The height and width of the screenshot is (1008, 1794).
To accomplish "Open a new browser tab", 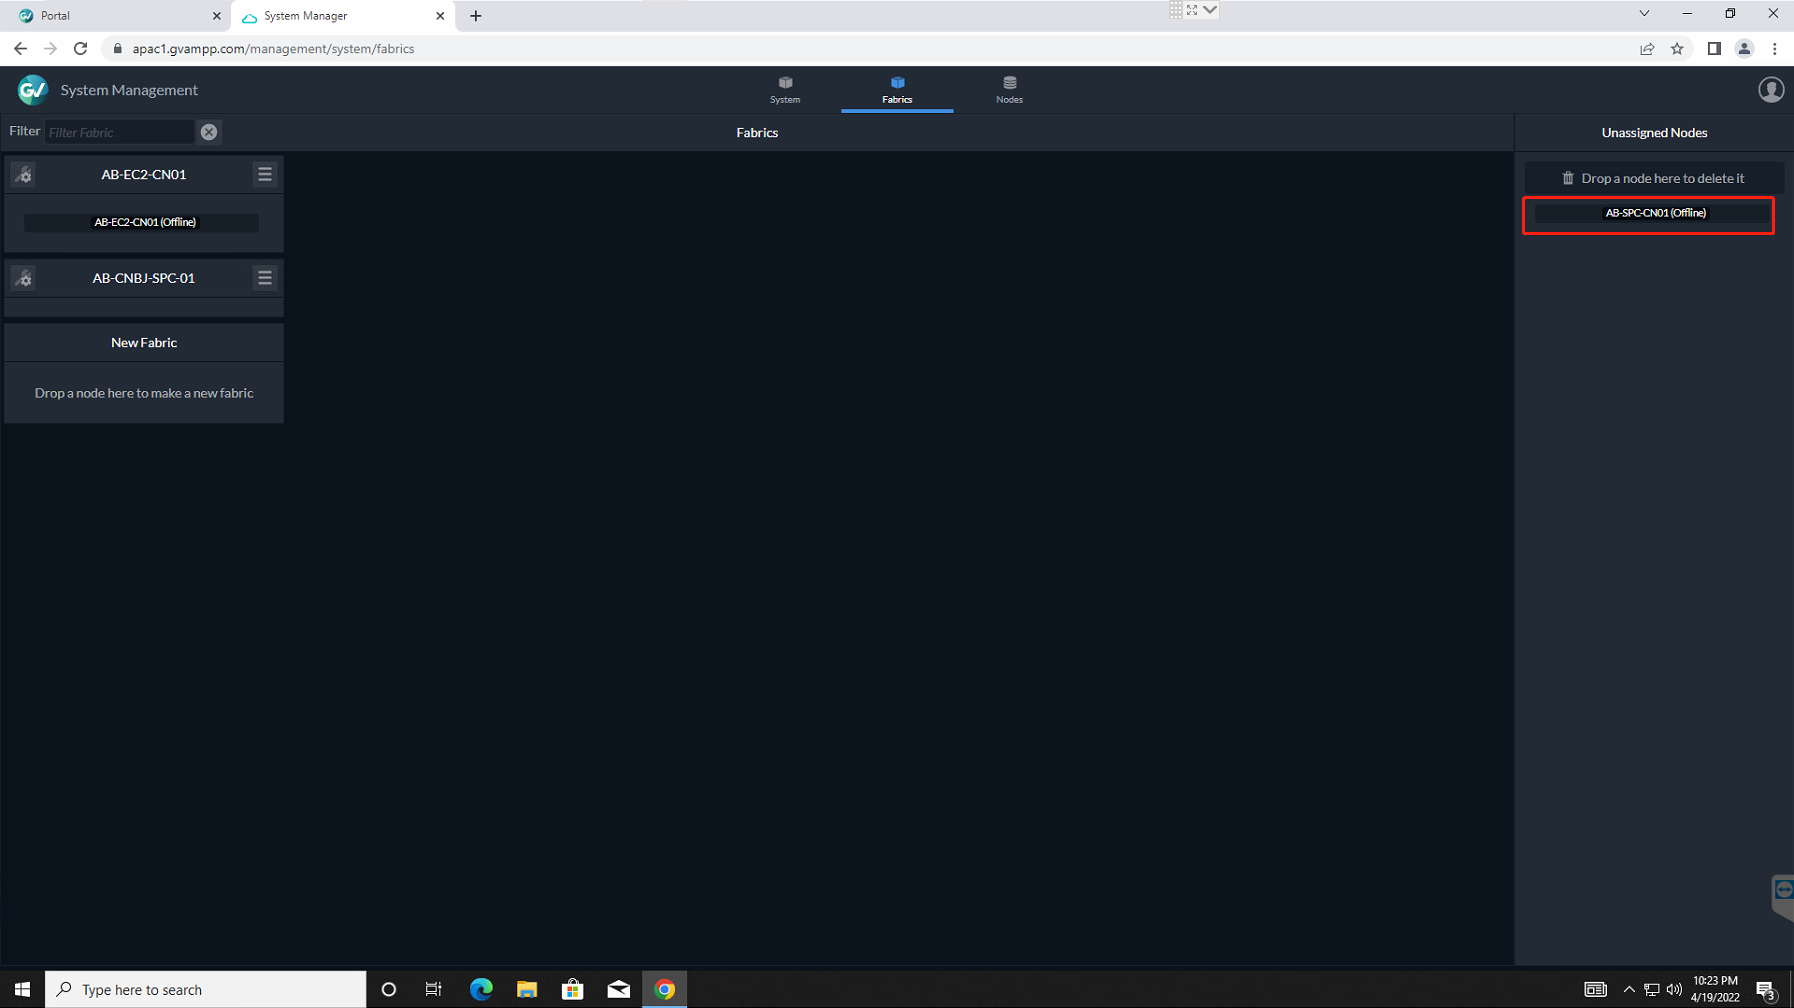I will click(x=476, y=16).
